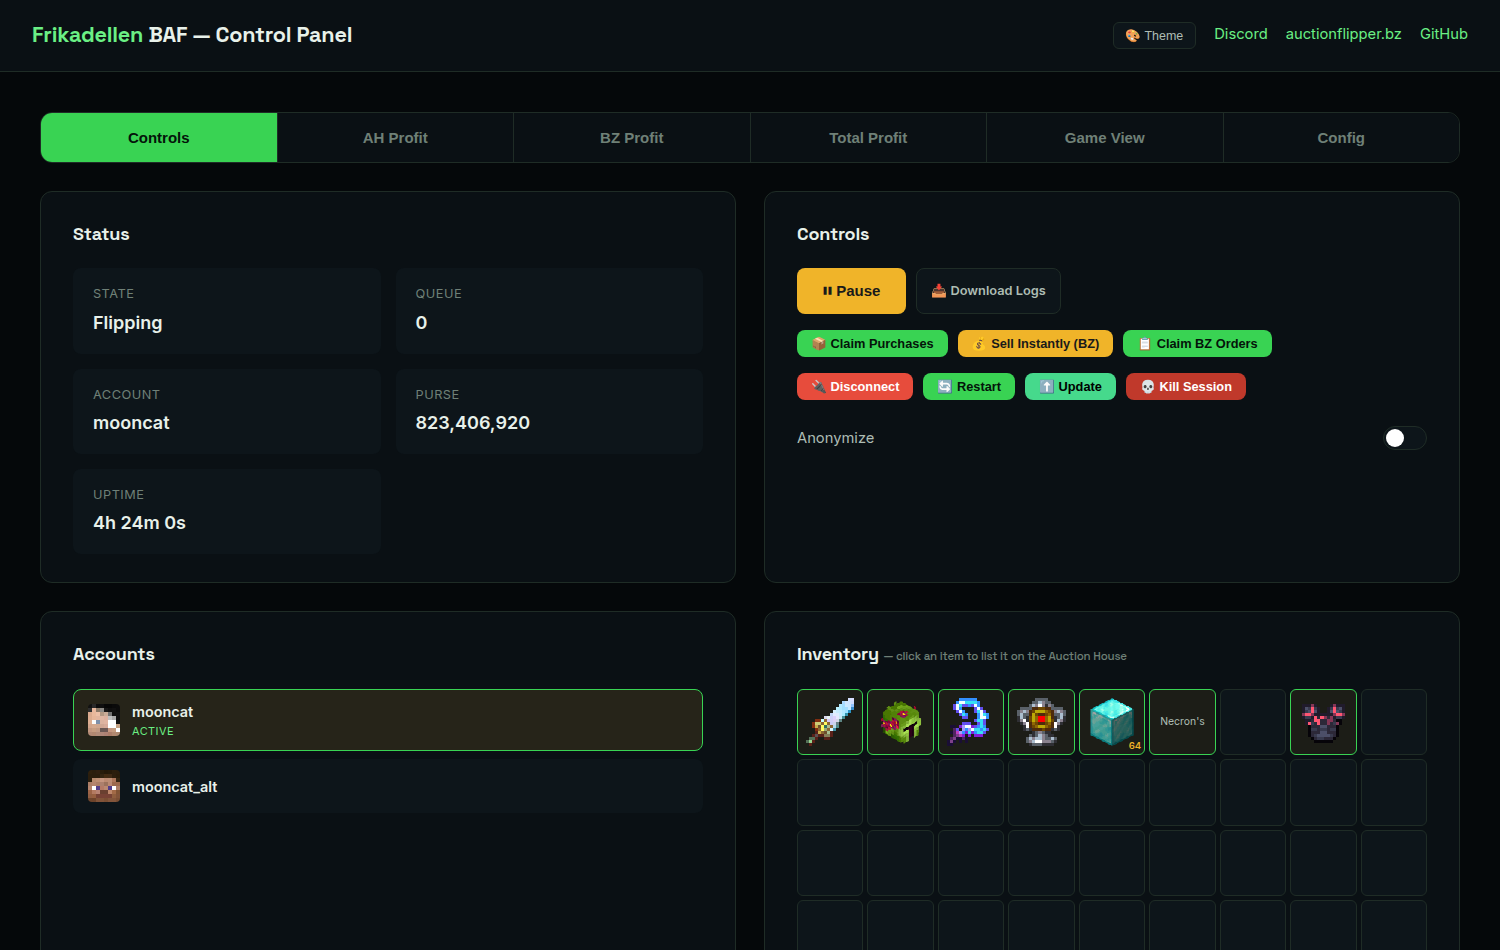Select the mooncat_alt account name
The image size is (1500, 950).
175,787
